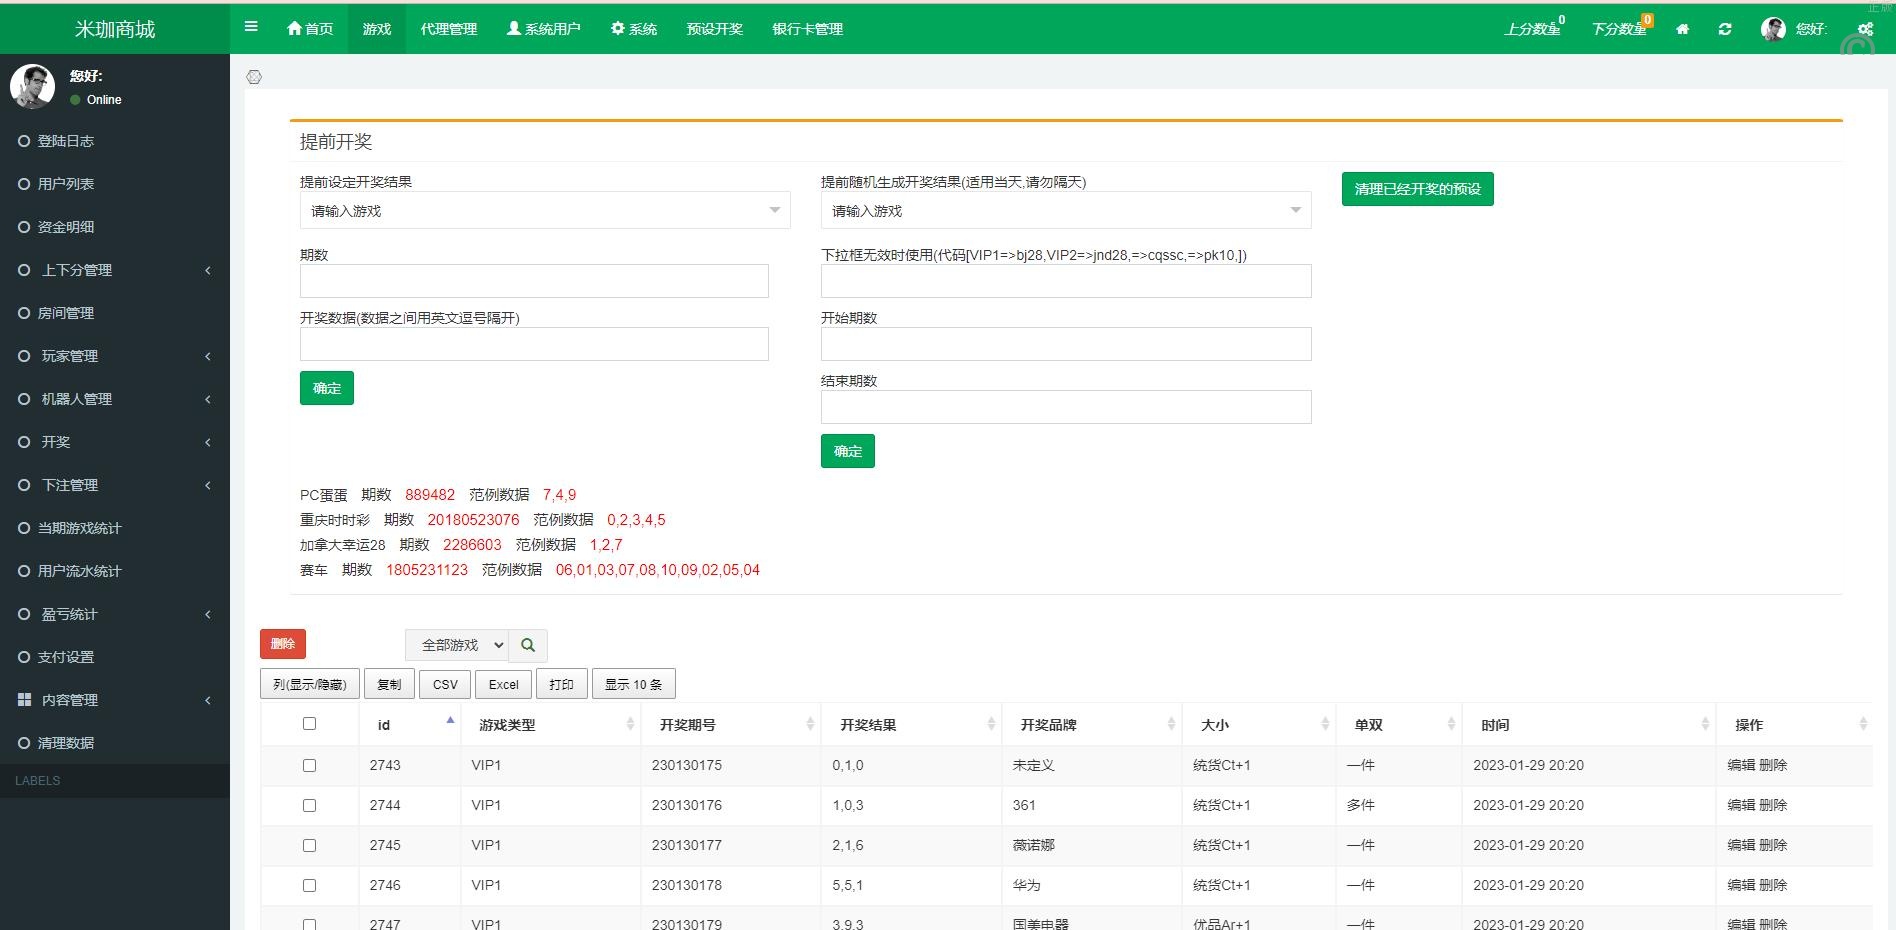Go to 银行卡管理 in the navbar
The height and width of the screenshot is (930, 1896).
pyautogui.click(x=807, y=29)
